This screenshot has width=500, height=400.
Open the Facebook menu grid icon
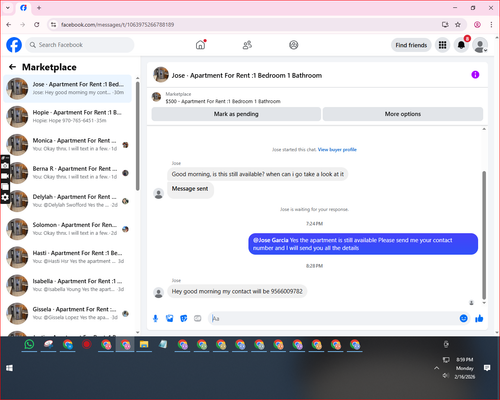pos(442,45)
